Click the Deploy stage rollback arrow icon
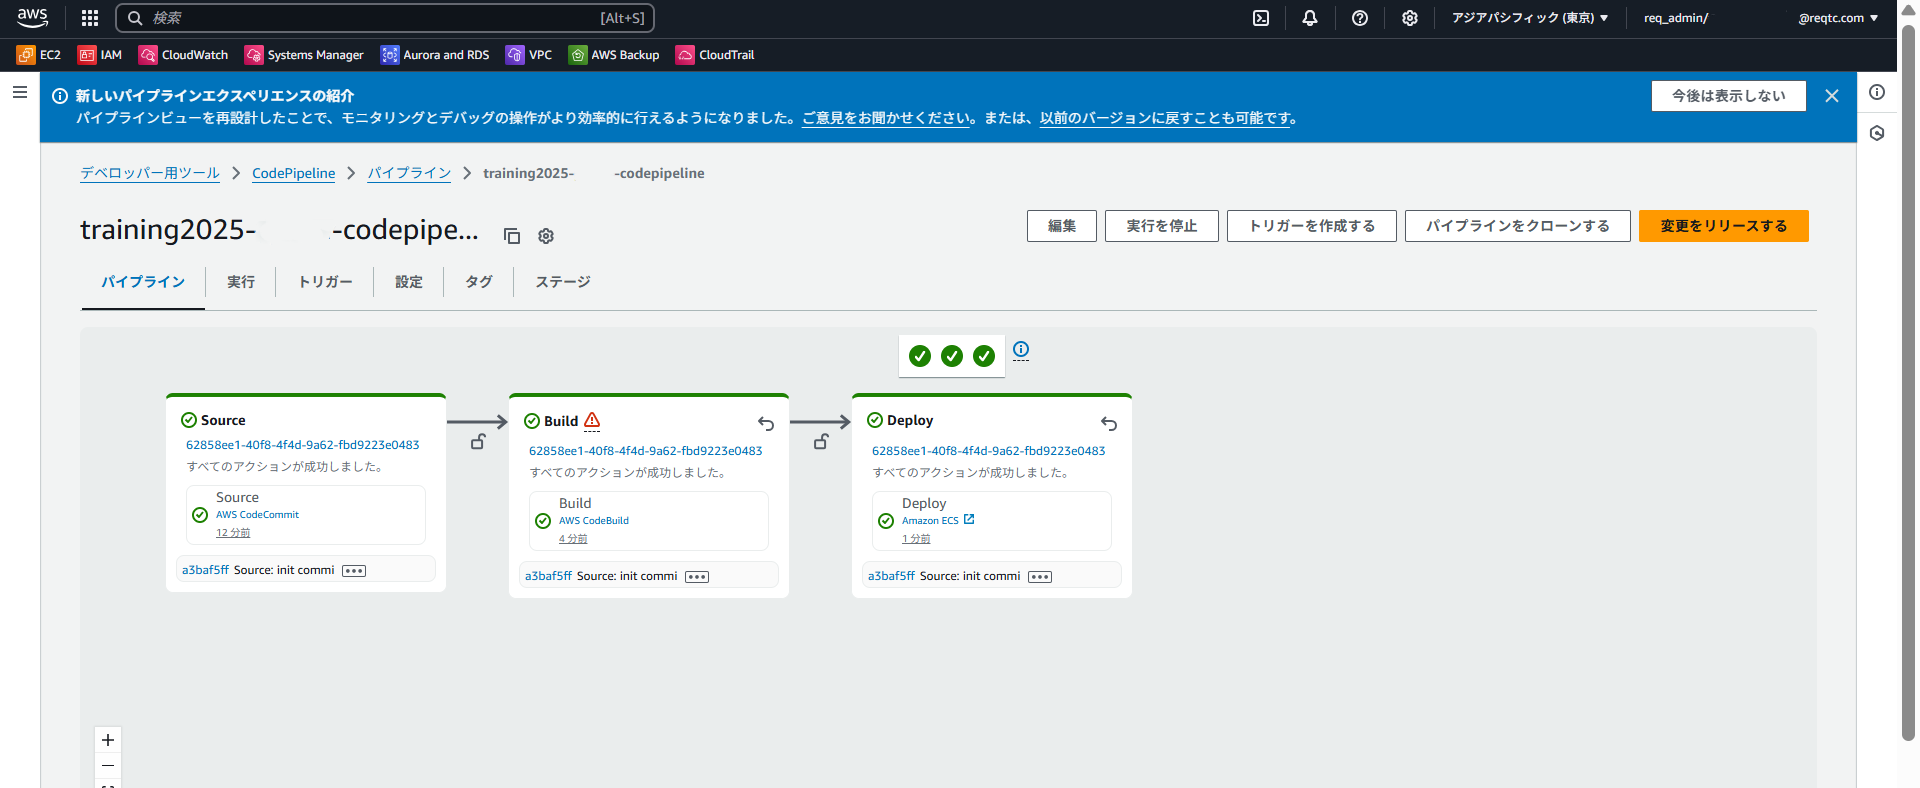 [1109, 424]
